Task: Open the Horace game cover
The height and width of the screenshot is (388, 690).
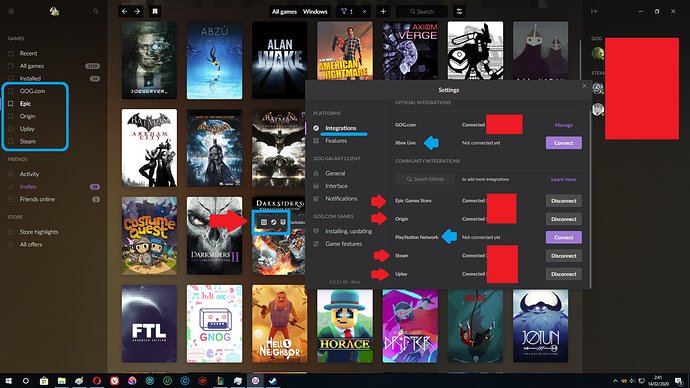Action: pyautogui.click(x=345, y=326)
